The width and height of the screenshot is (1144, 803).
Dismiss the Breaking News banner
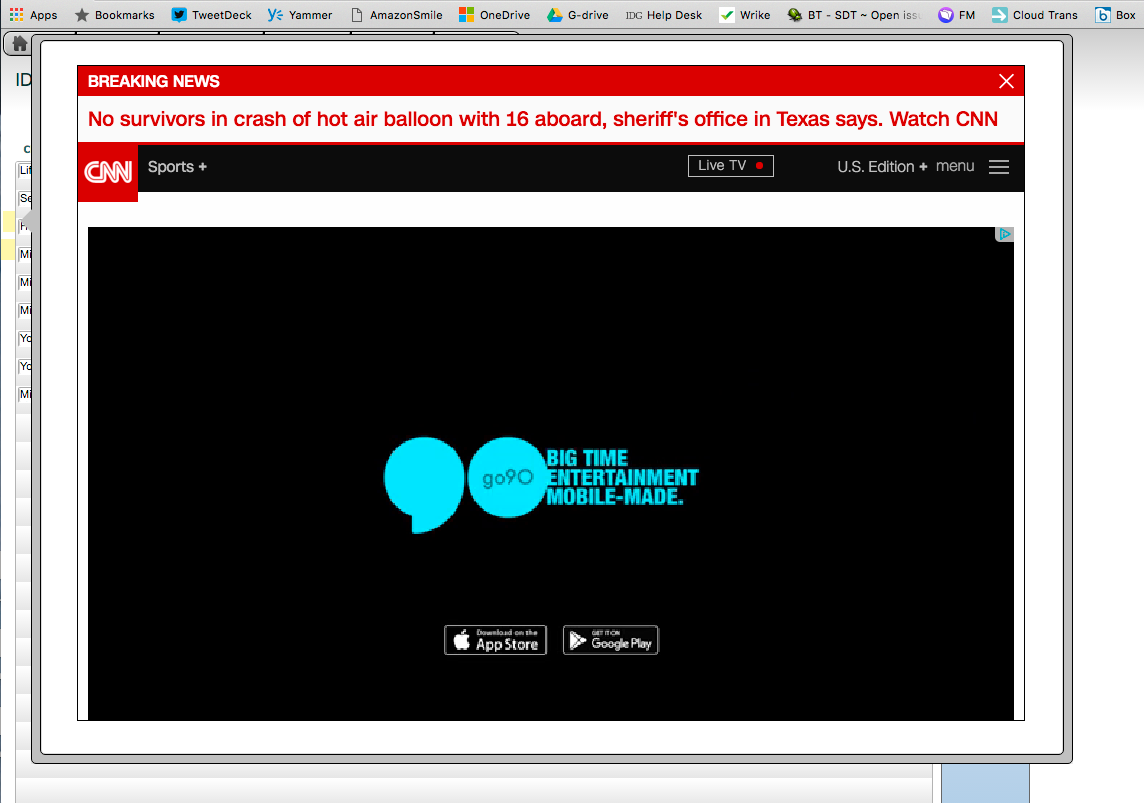1006,81
